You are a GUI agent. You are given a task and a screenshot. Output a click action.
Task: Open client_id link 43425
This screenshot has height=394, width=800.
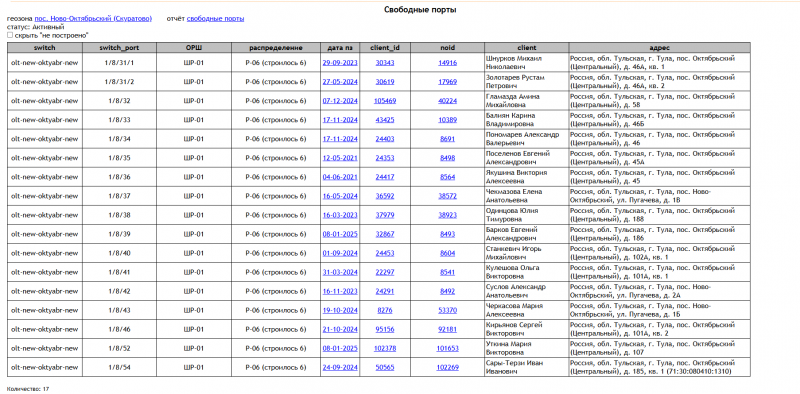coord(385,120)
